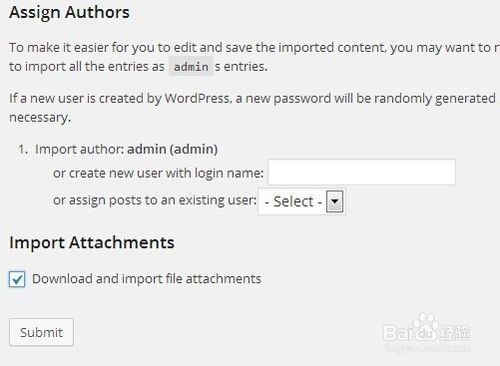Click the paragraph about WordPress new password
Viewport: 500px width, 366px height.
coord(252,108)
